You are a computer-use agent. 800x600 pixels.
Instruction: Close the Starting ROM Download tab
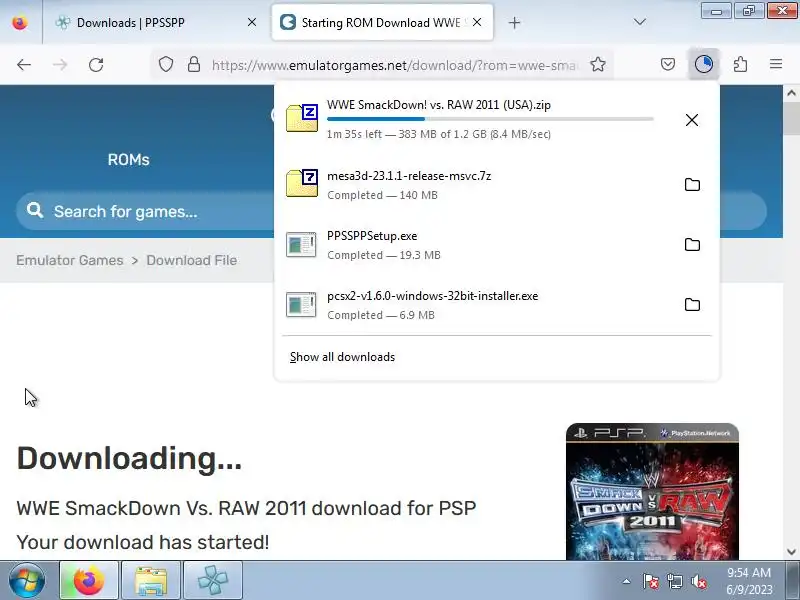tap(477, 22)
